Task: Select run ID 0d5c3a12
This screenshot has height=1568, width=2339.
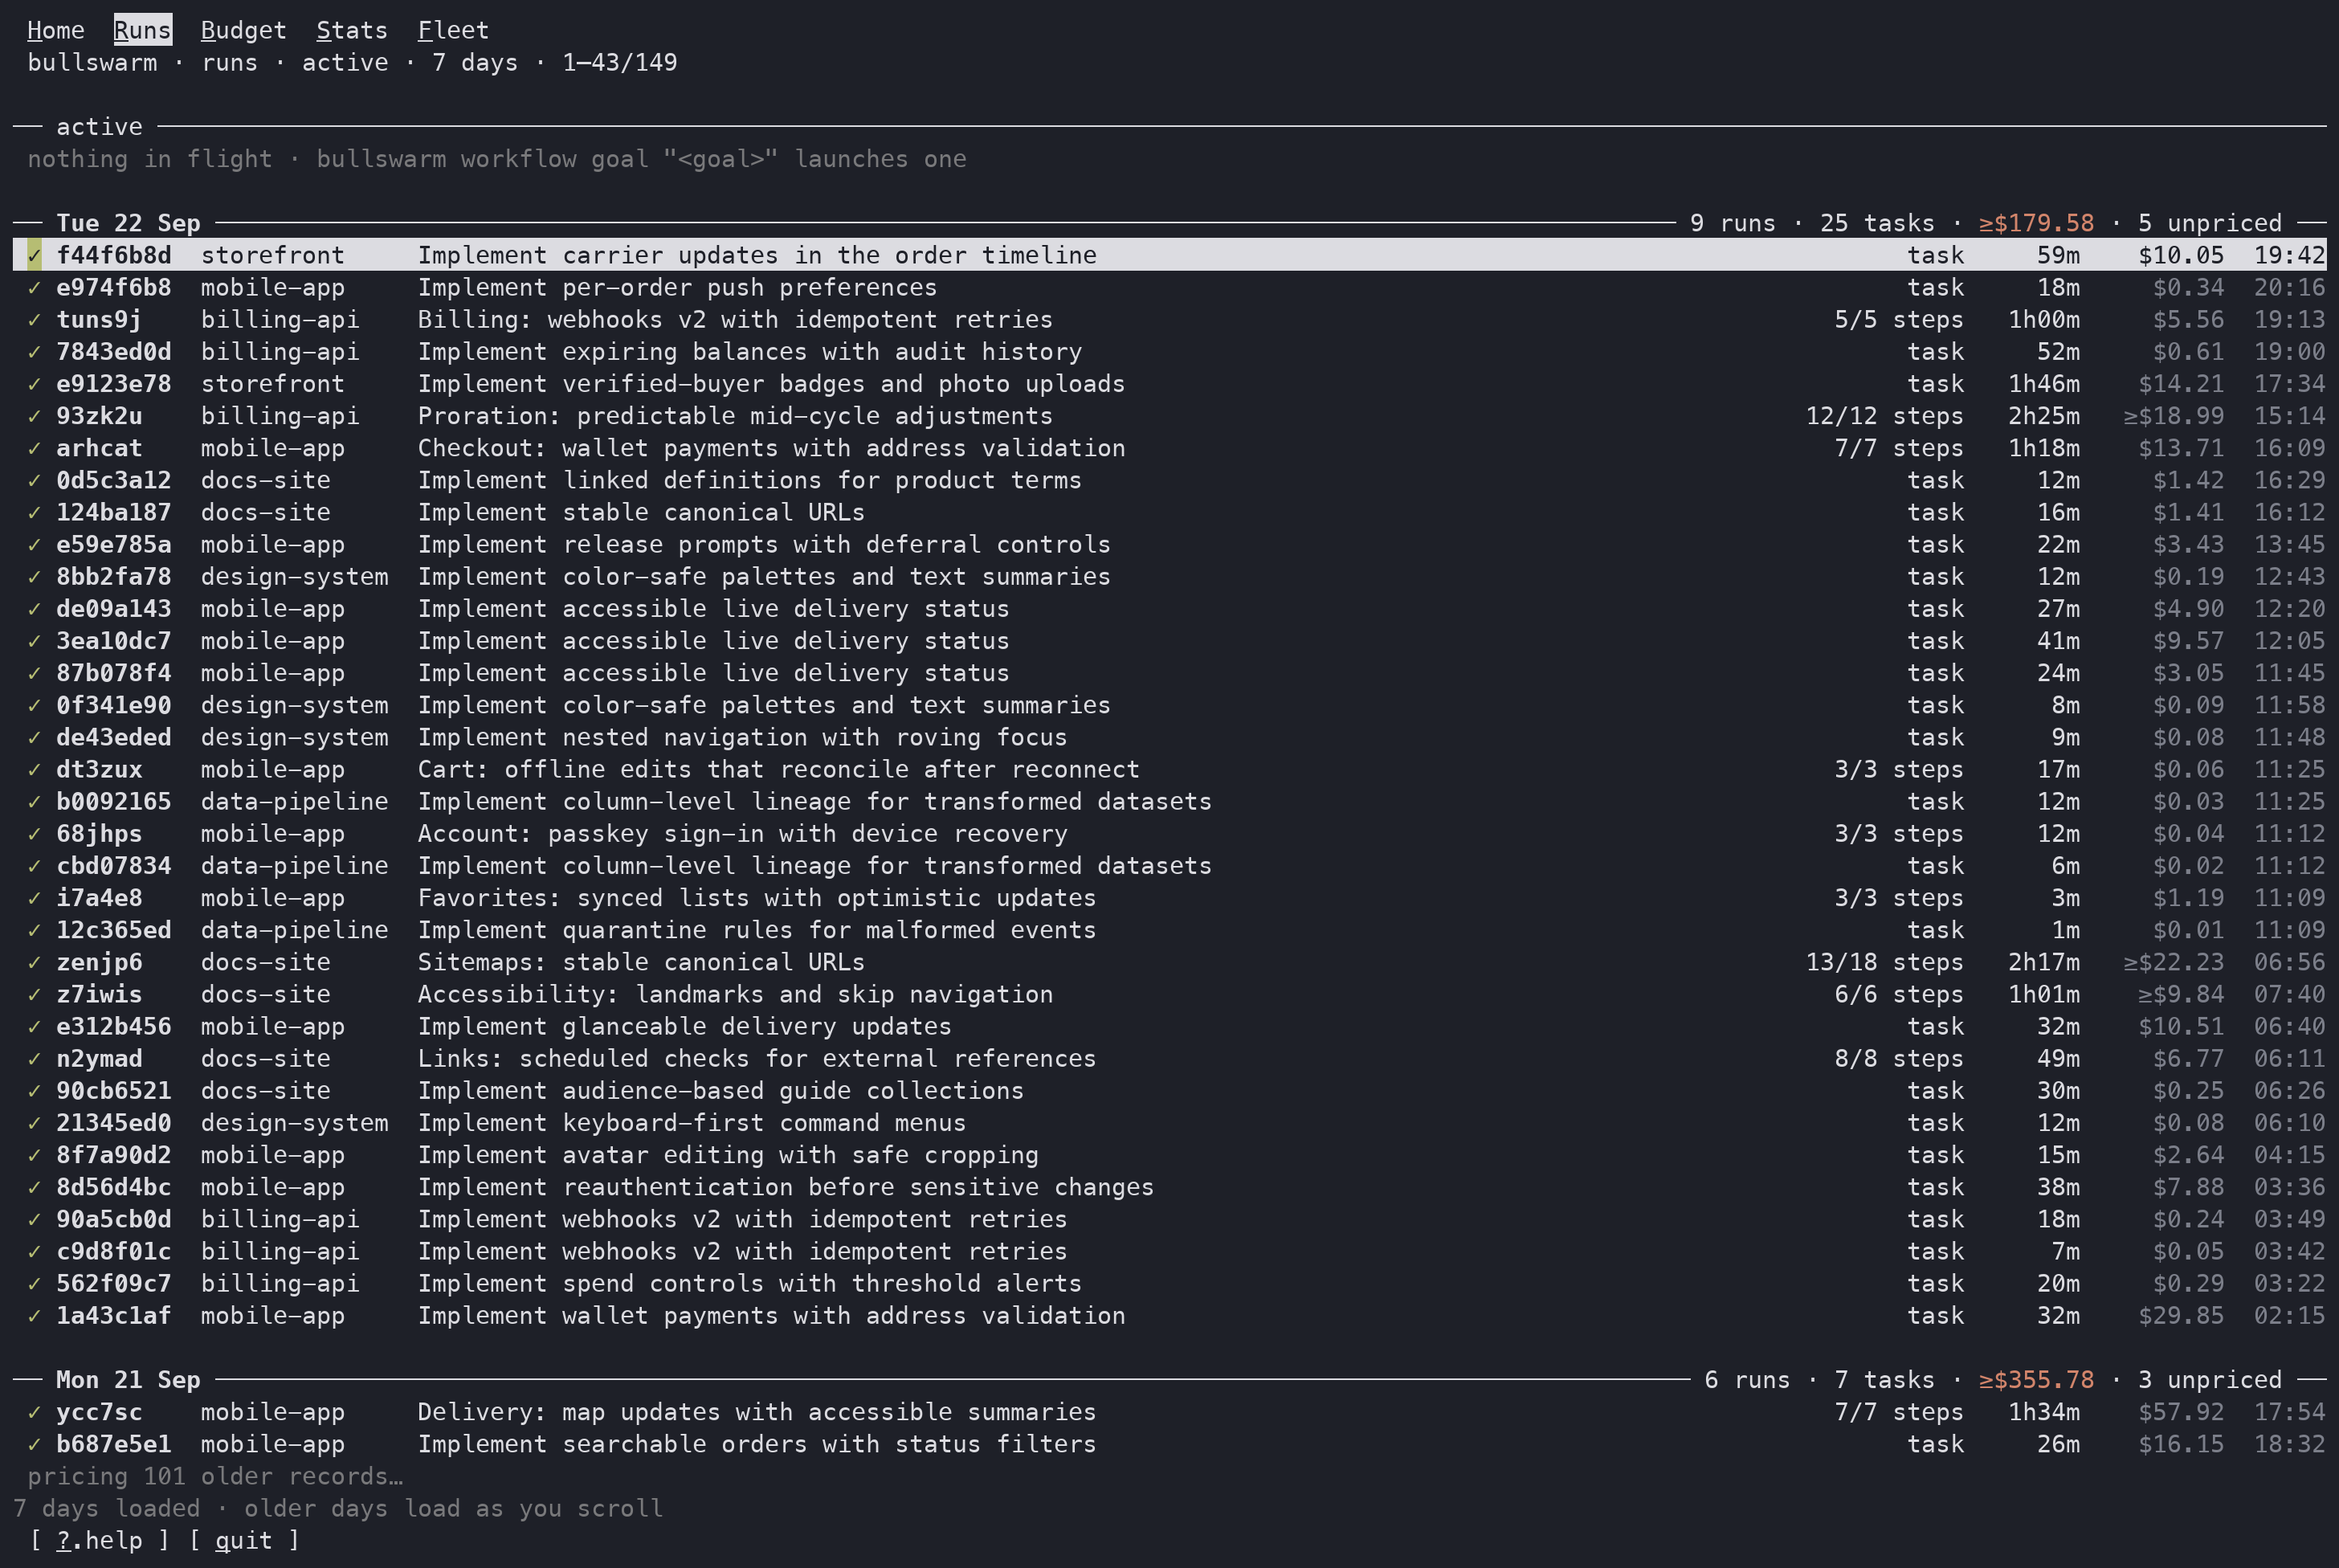Action: 114,480
